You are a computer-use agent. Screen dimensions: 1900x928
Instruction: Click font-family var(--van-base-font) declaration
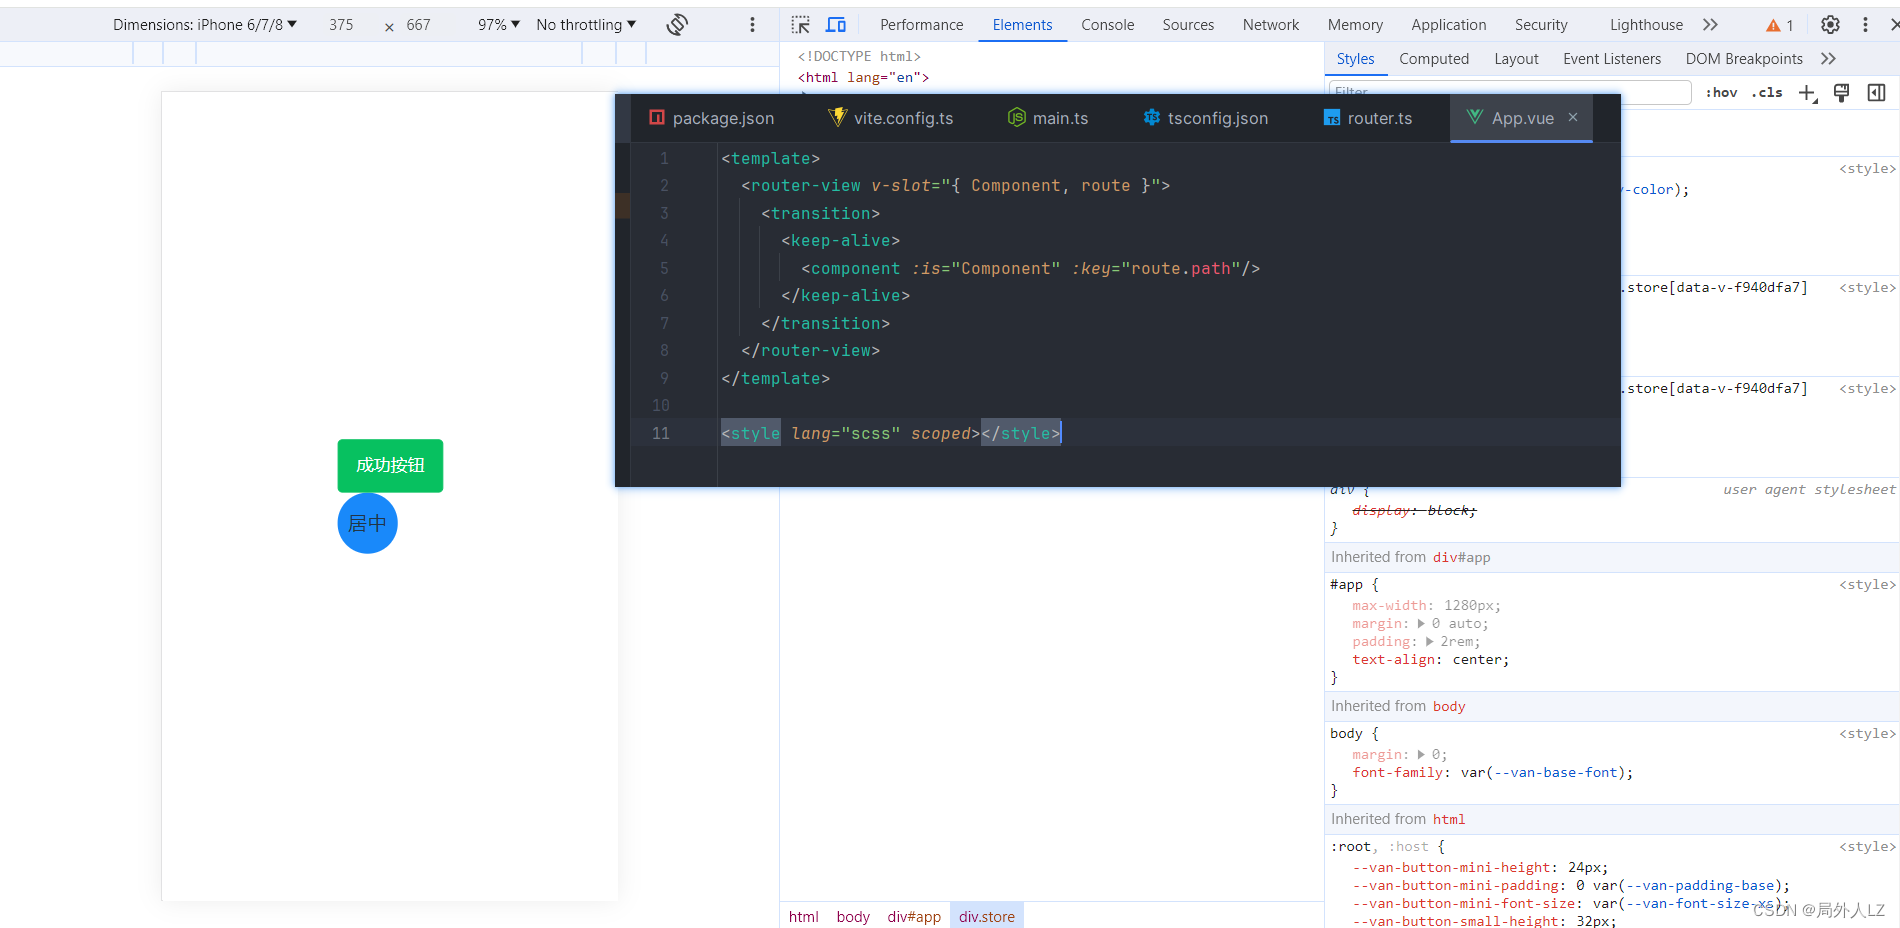(1492, 772)
